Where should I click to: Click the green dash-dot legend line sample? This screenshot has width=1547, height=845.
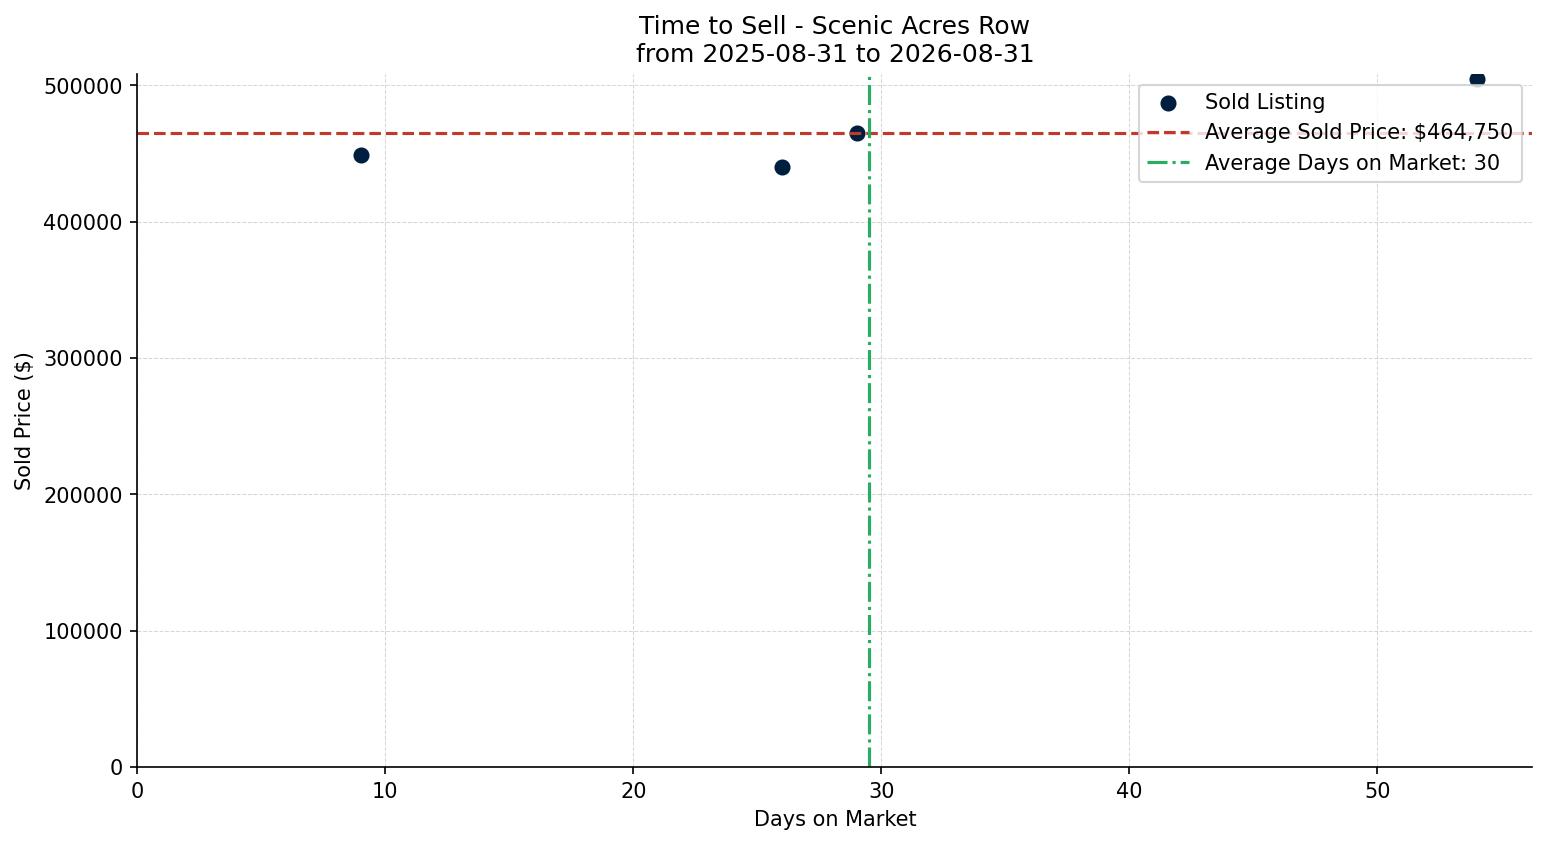tap(1168, 163)
